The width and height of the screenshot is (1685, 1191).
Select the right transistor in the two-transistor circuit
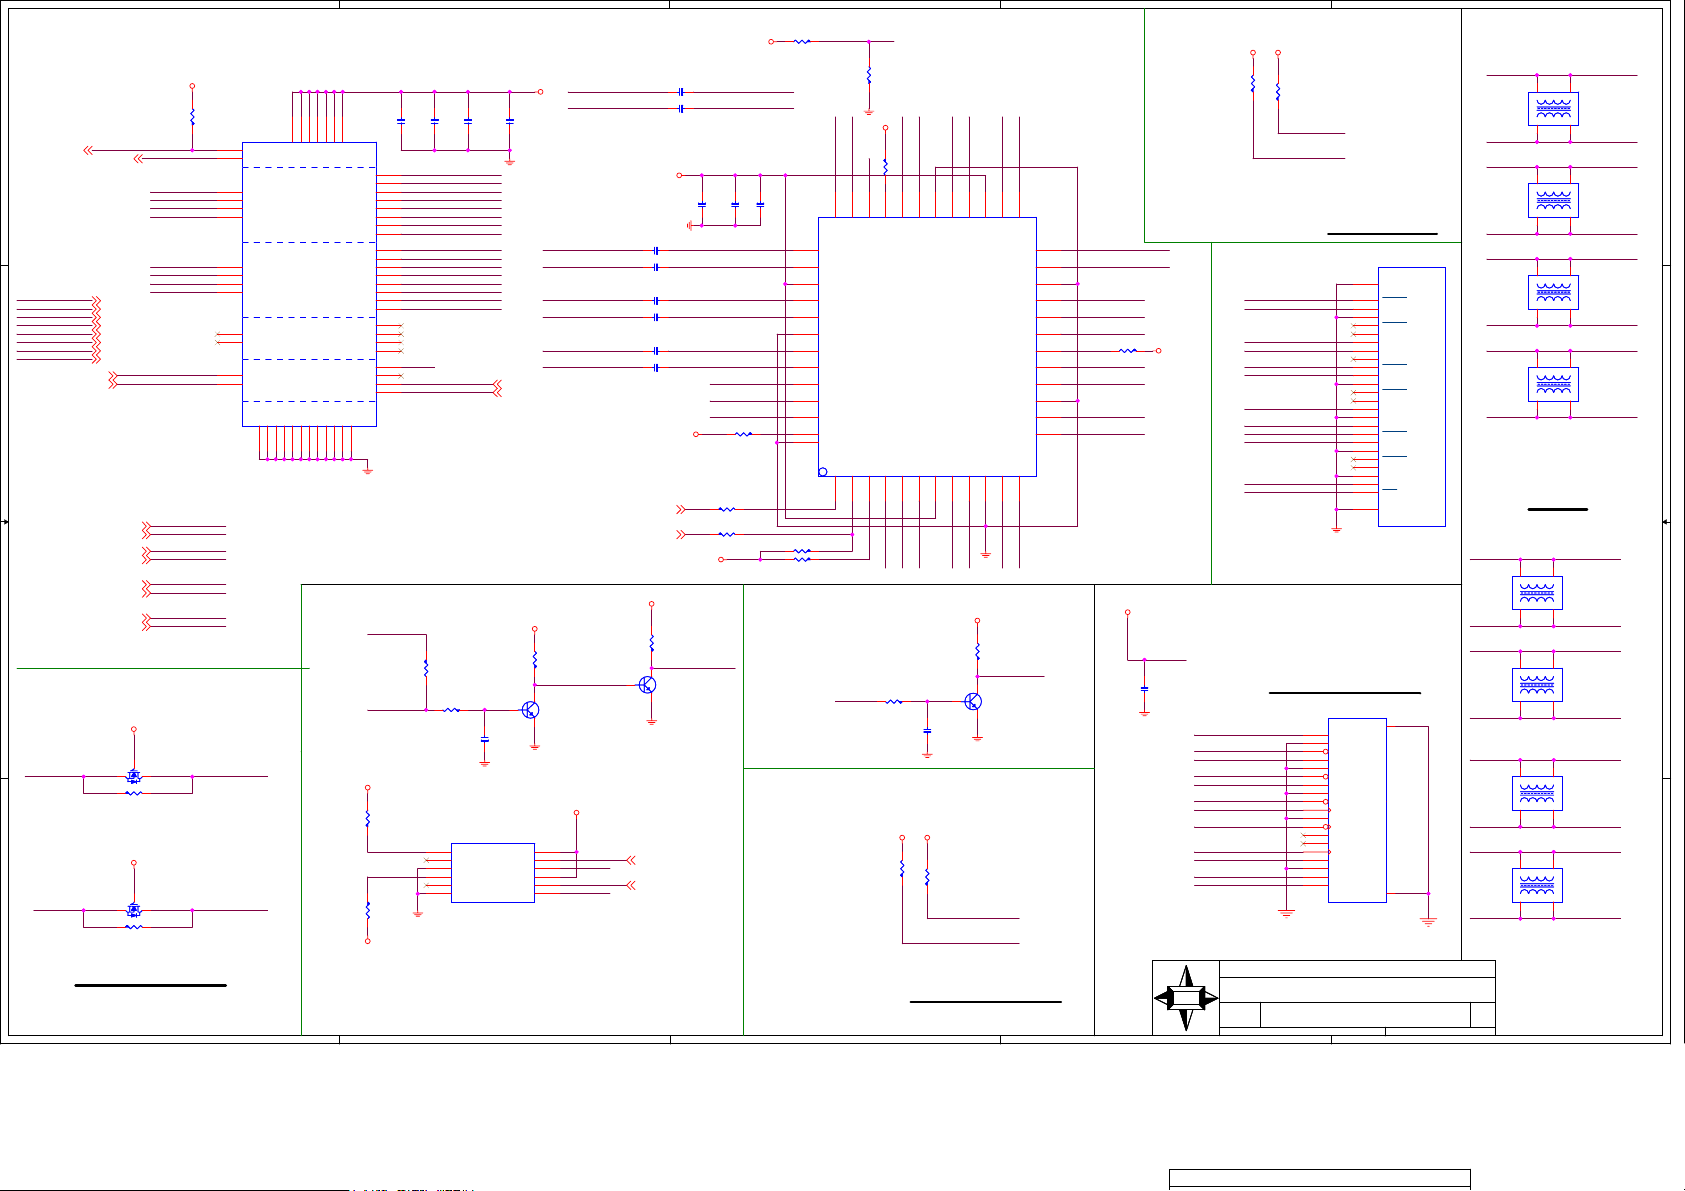(647, 685)
